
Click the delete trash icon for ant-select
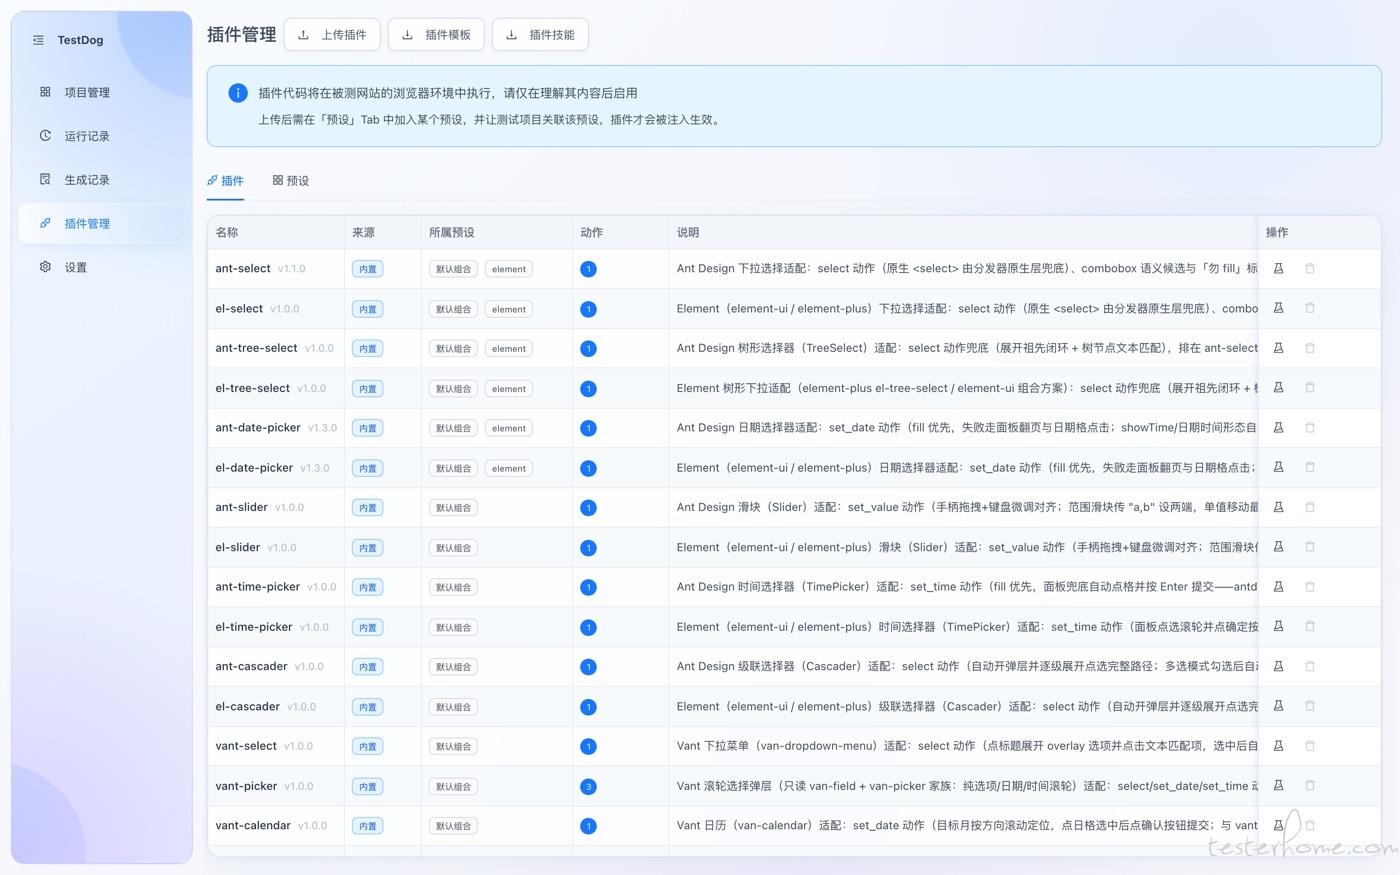(x=1310, y=269)
